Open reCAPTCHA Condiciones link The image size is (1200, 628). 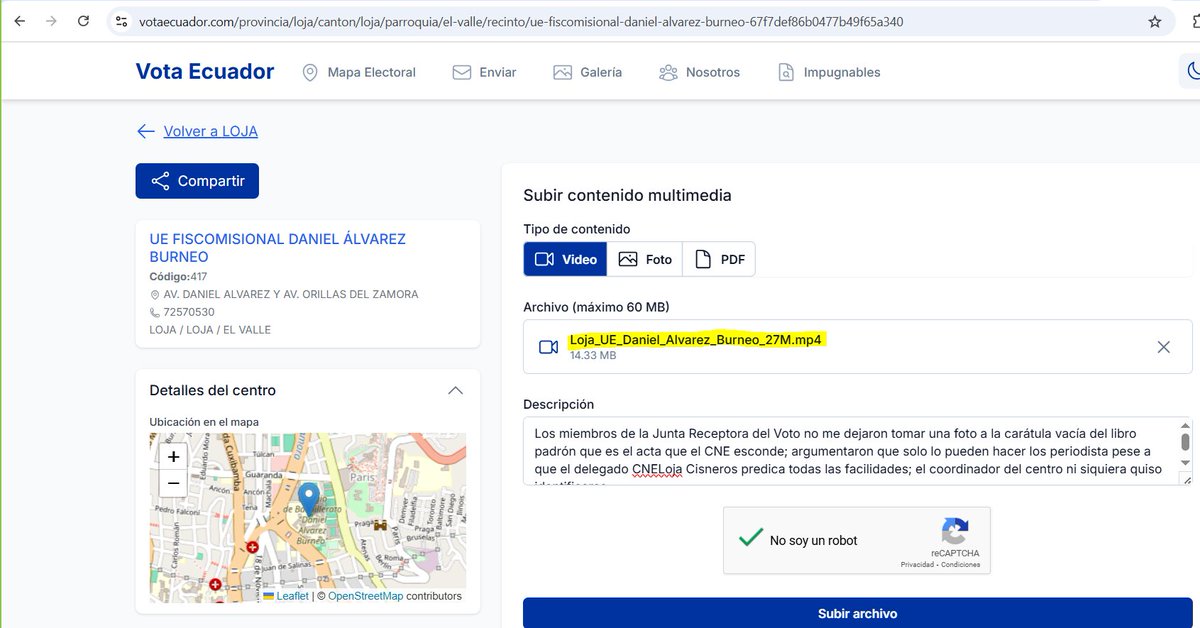(960, 565)
